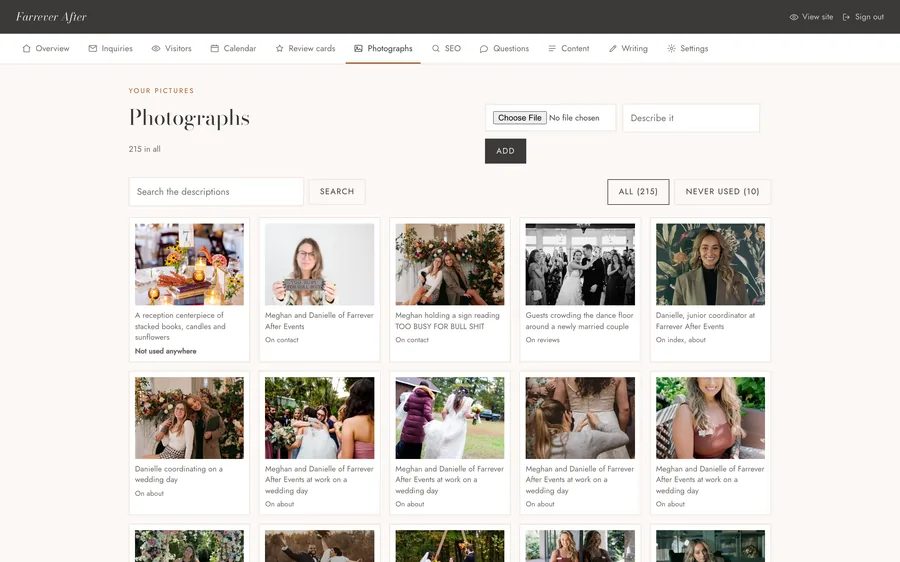Image resolution: width=900 pixels, height=562 pixels.
Task: Click the Review cards star icon
Action: [280, 49]
